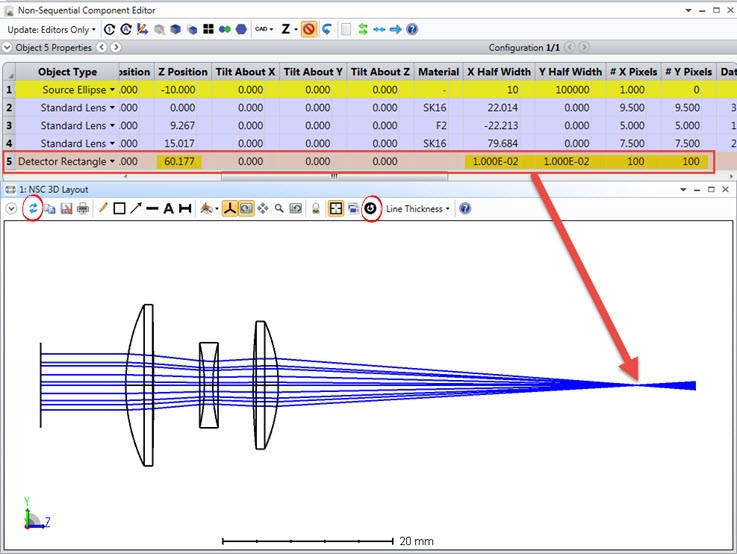Viewport: 737px width, 554px height.
Task: Click the blue double-ended arrows icon
Action: point(379,30)
